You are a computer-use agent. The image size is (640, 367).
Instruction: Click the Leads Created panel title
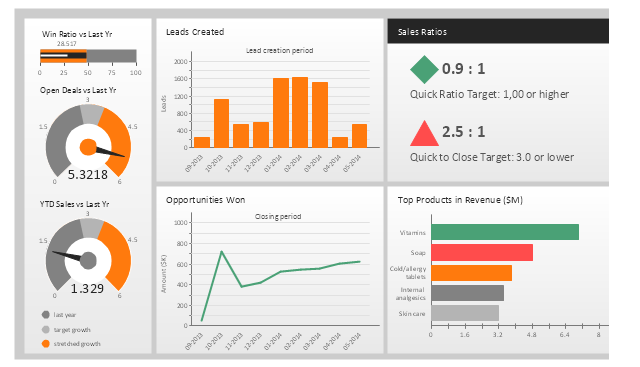point(195,32)
